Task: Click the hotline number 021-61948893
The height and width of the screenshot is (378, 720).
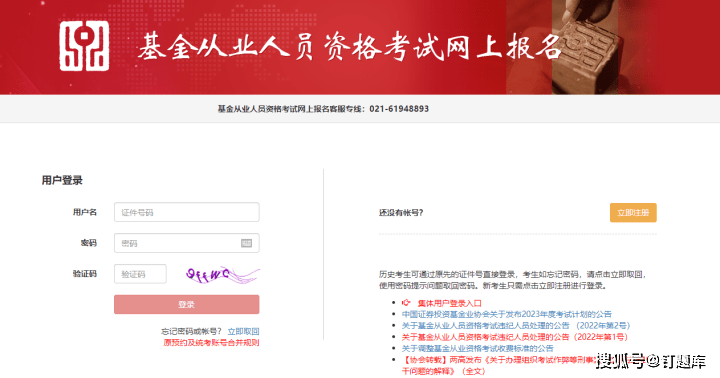Action: pyautogui.click(x=399, y=109)
